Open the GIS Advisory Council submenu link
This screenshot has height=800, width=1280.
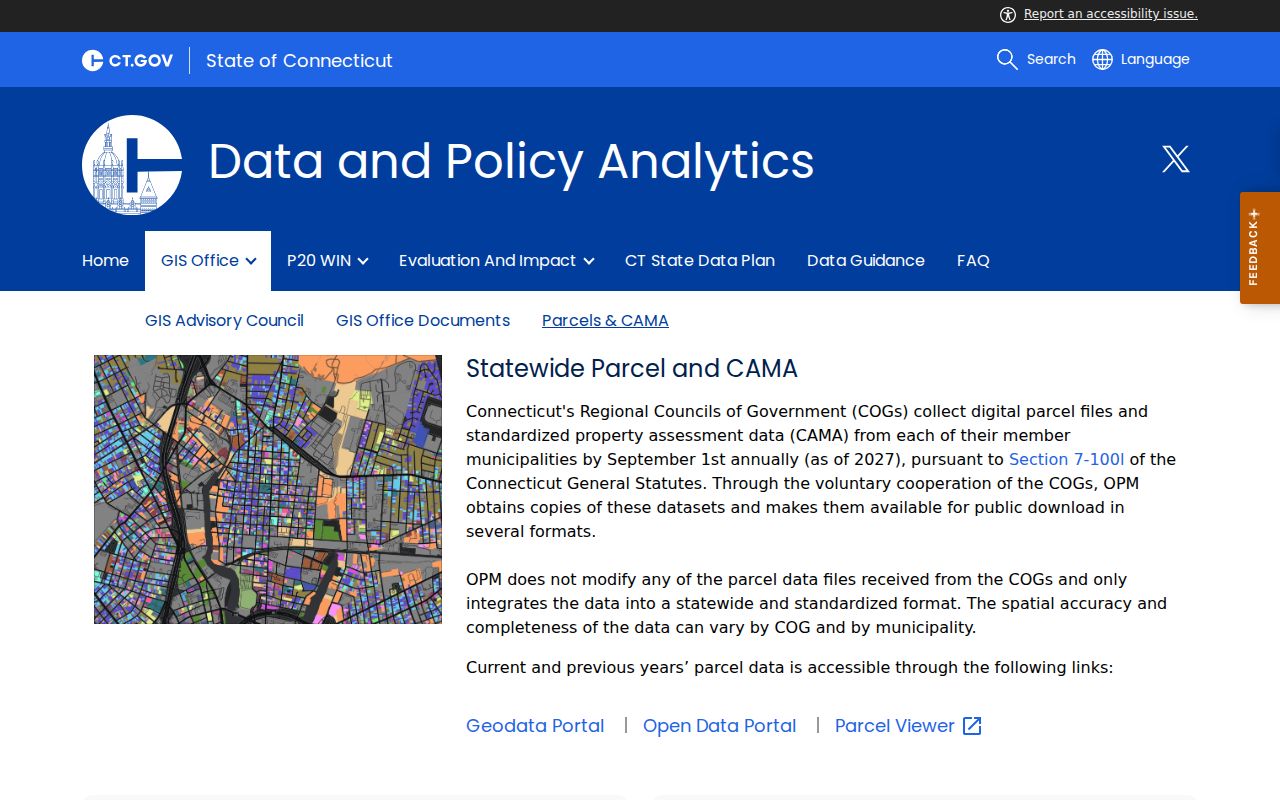[x=224, y=321]
